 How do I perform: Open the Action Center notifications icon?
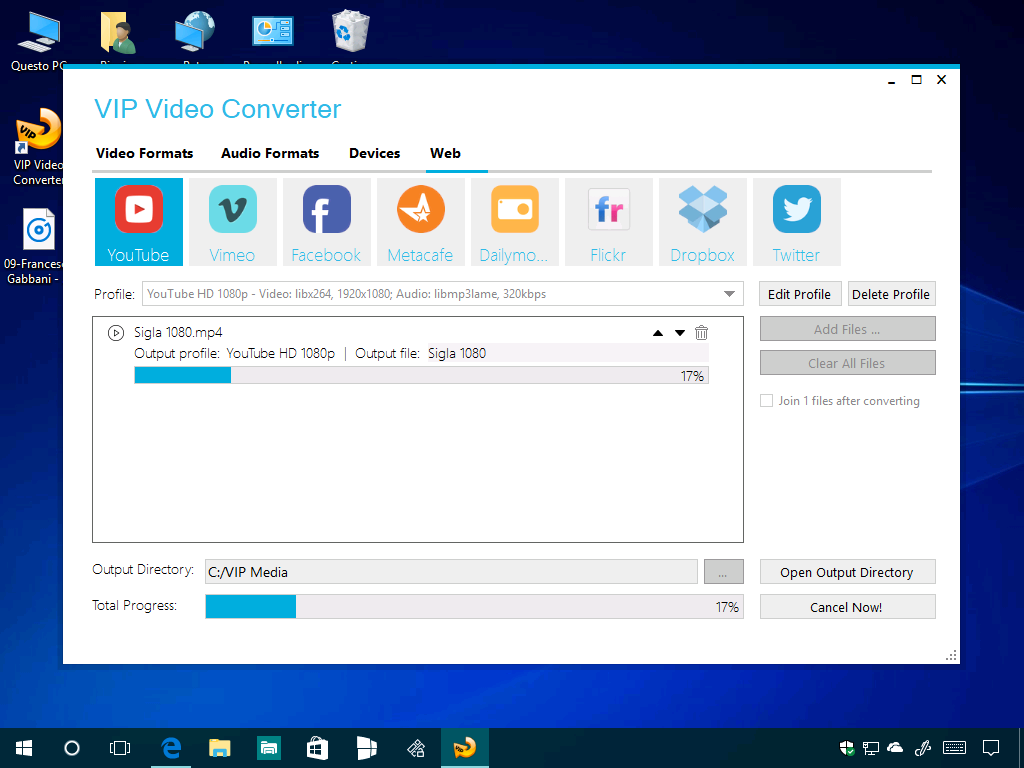click(x=991, y=748)
